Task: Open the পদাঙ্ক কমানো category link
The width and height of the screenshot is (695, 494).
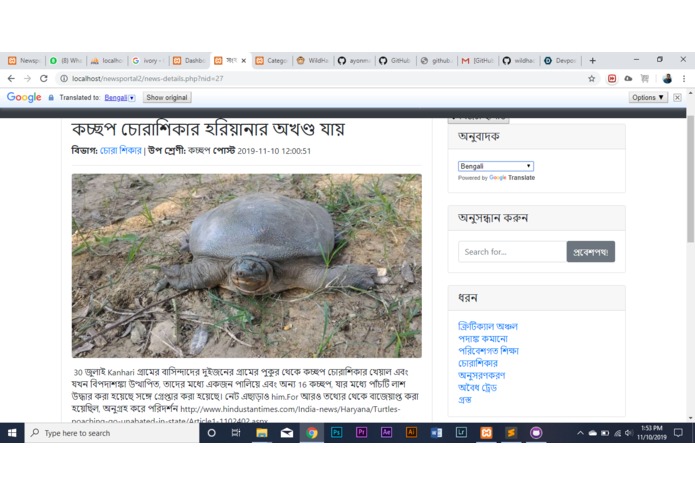Action: [483, 338]
